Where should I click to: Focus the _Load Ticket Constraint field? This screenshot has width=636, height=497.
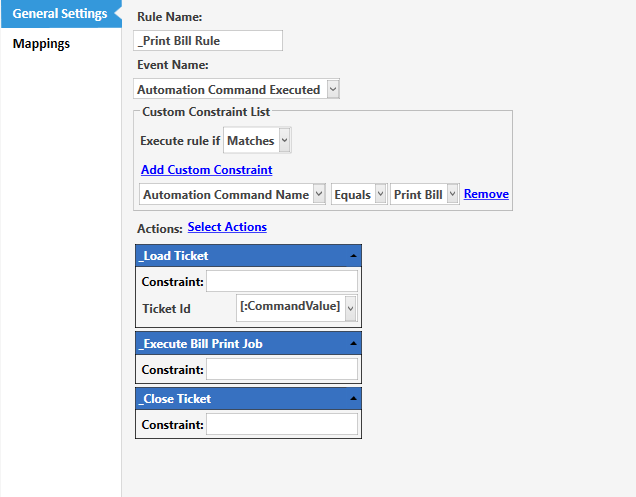coord(281,281)
